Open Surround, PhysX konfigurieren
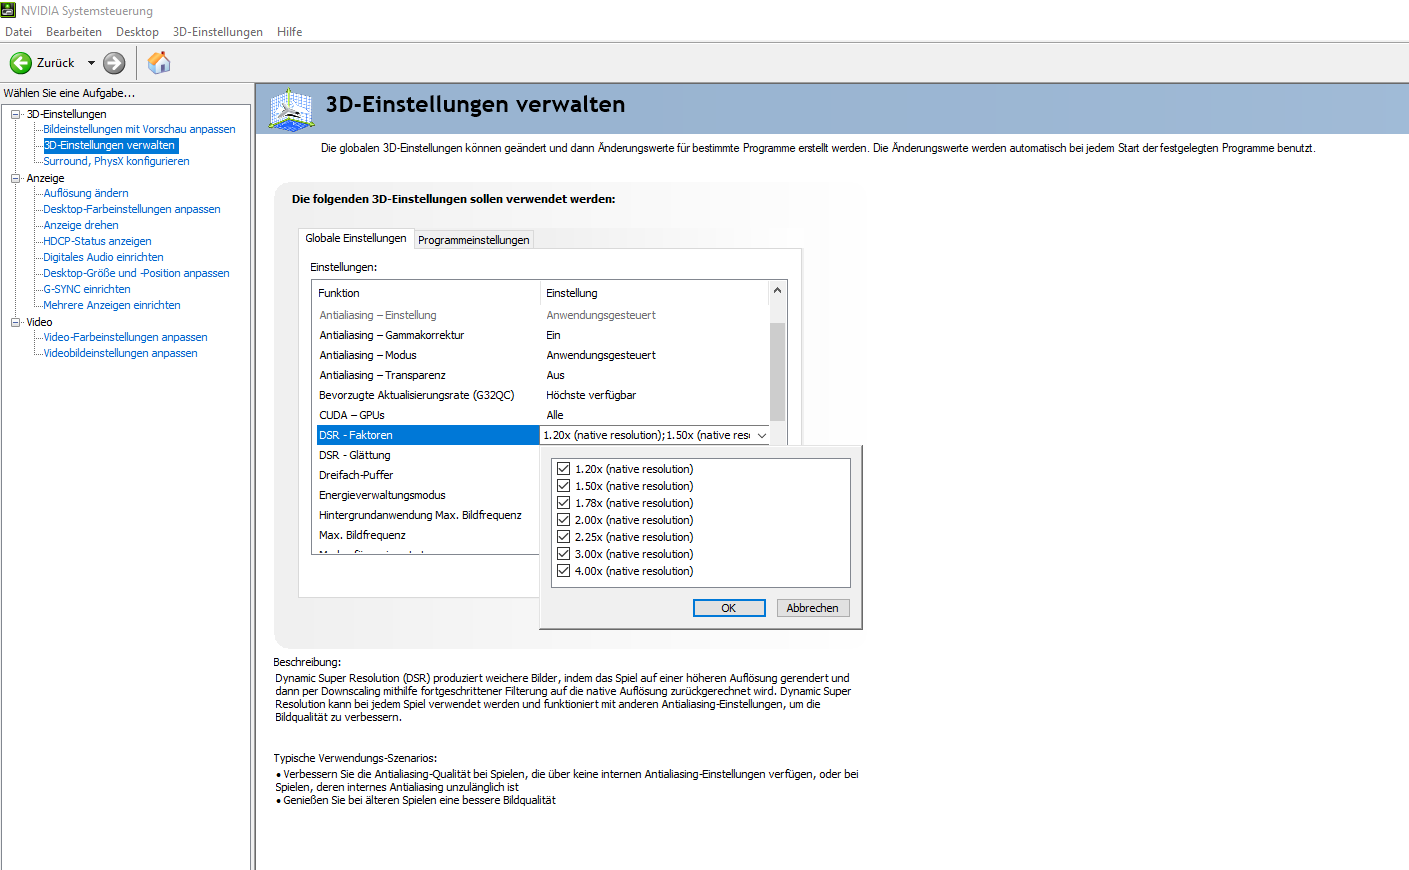The height and width of the screenshot is (870, 1409). pos(116,161)
